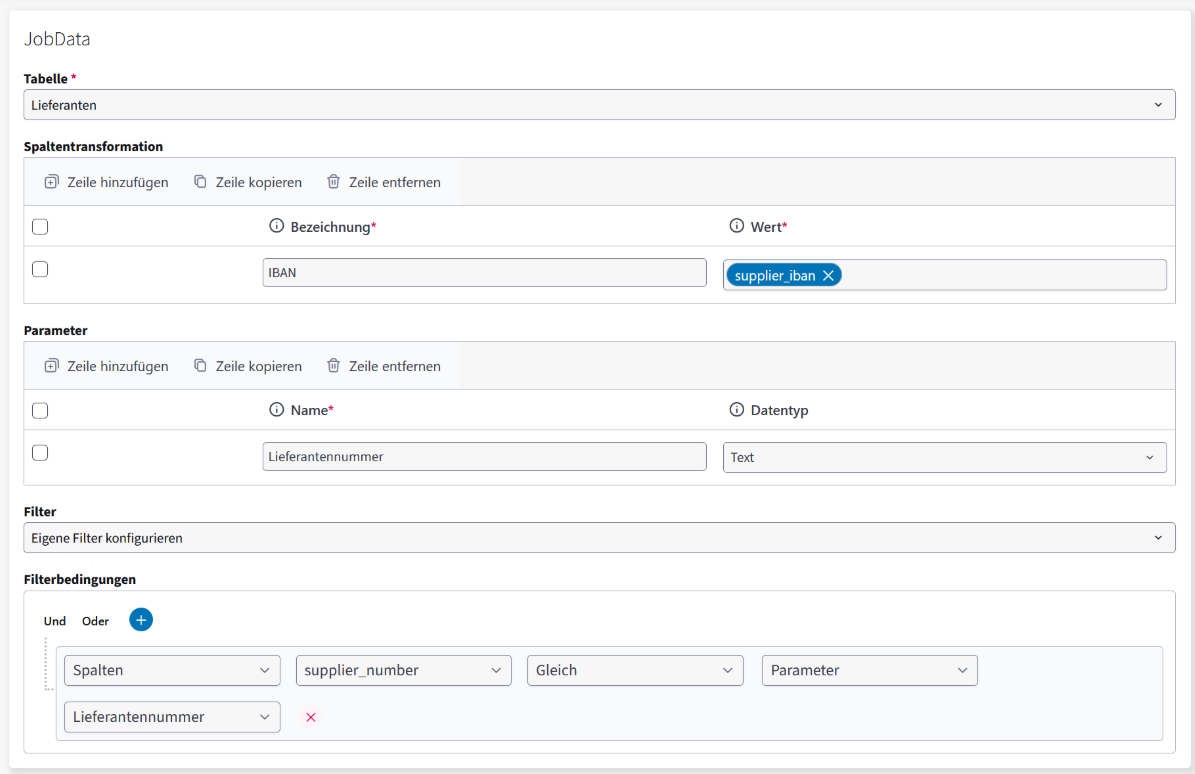This screenshot has height=774, width=1195.
Task: Open the Lieferantennummer dropdown in filter condition
Action: pos(172,717)
